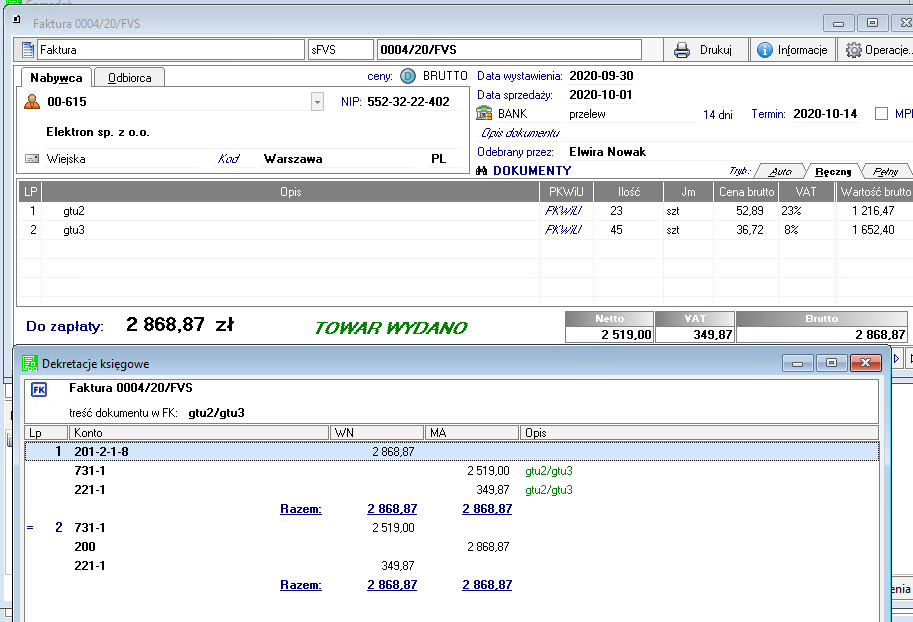This screenshot has width=913, height=622.
Task: Select the Auto mode tab
Action: pos(778,171)
